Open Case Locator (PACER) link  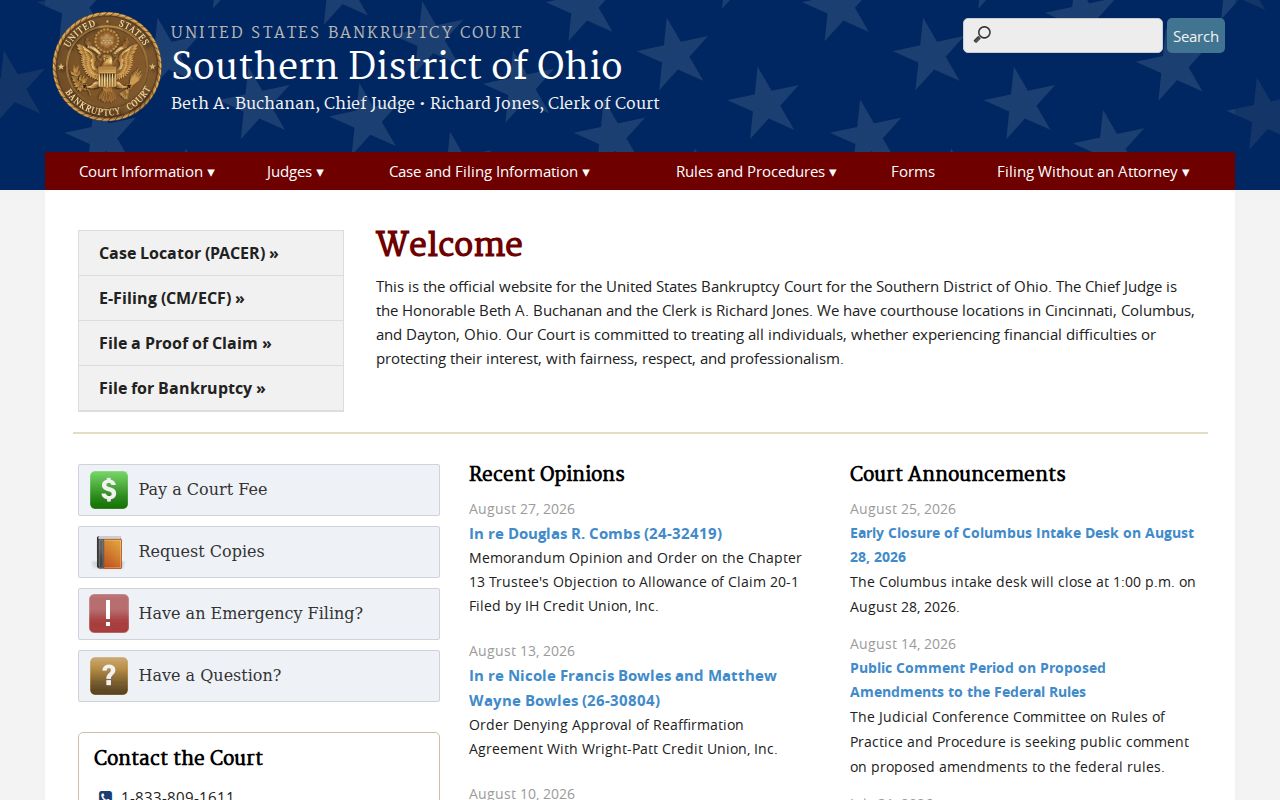211,253
